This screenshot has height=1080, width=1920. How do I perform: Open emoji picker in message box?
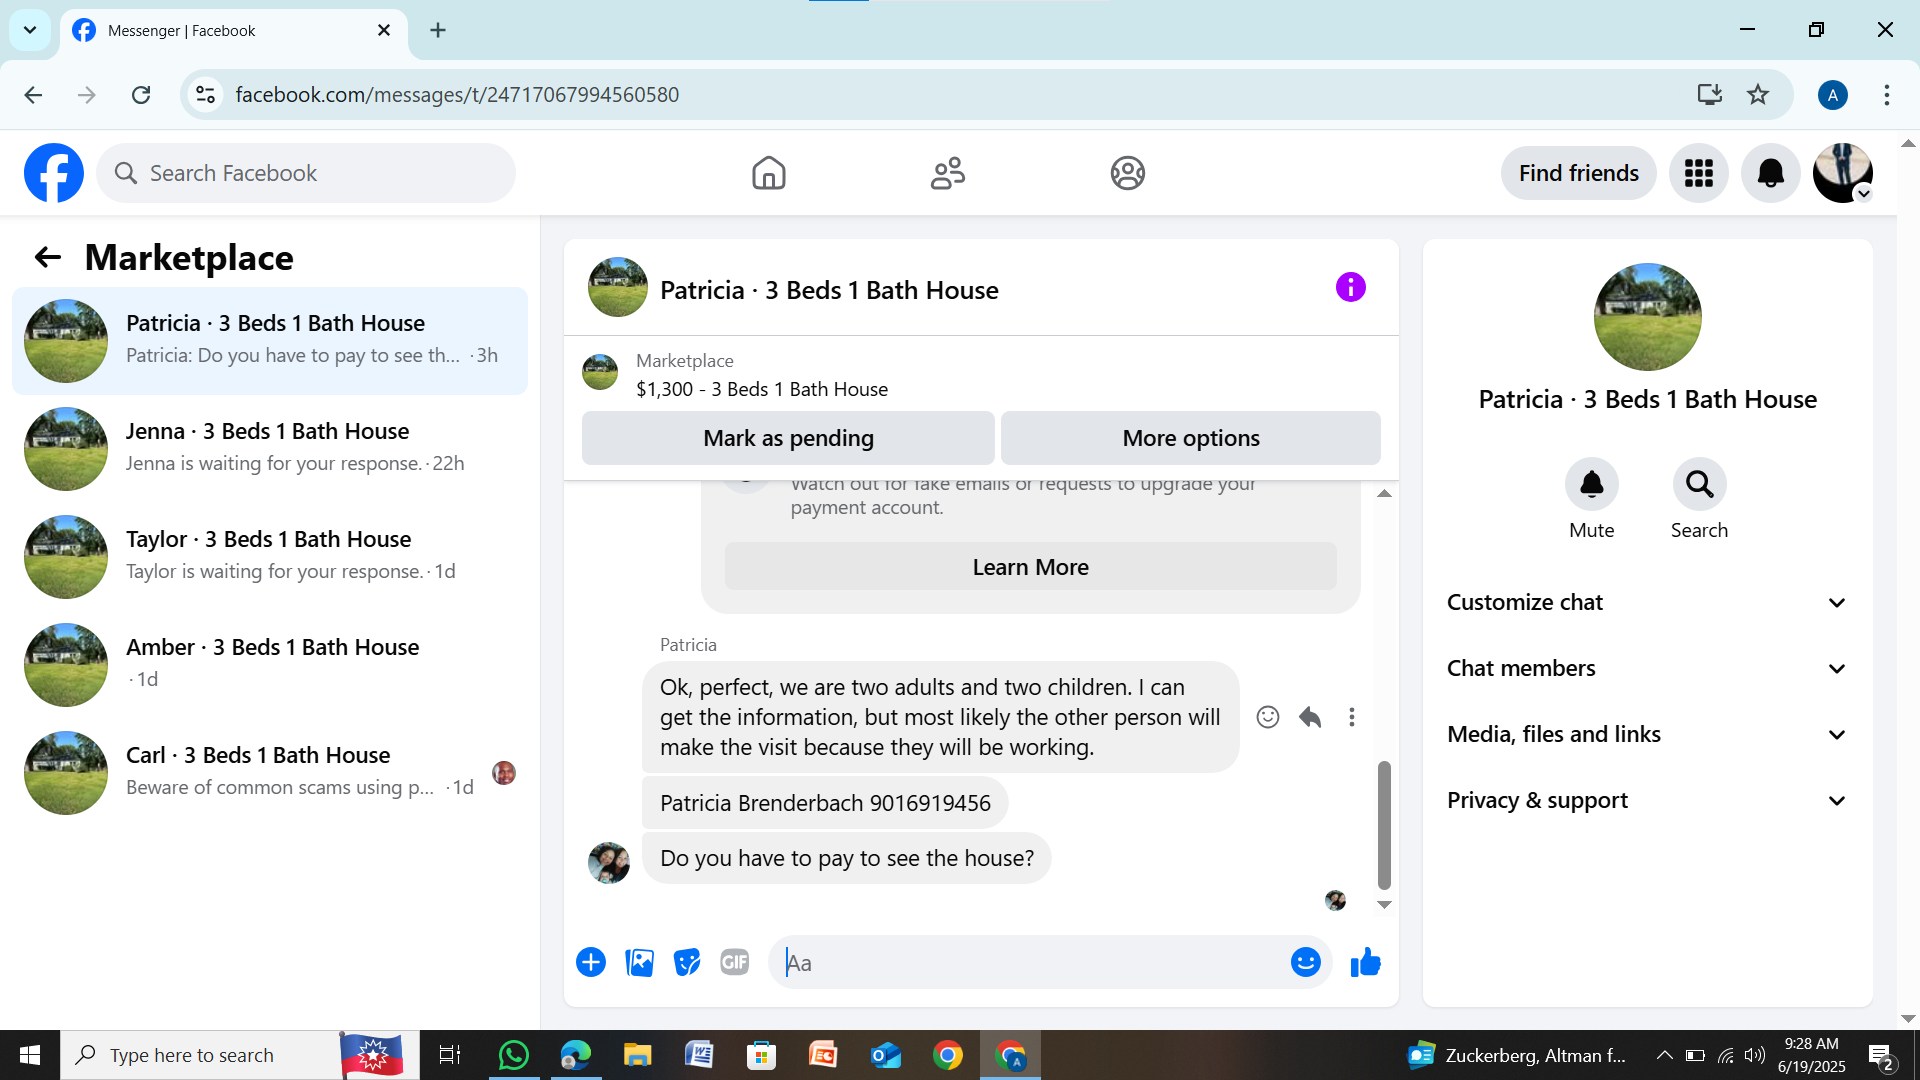click(x=1305, y=962)
